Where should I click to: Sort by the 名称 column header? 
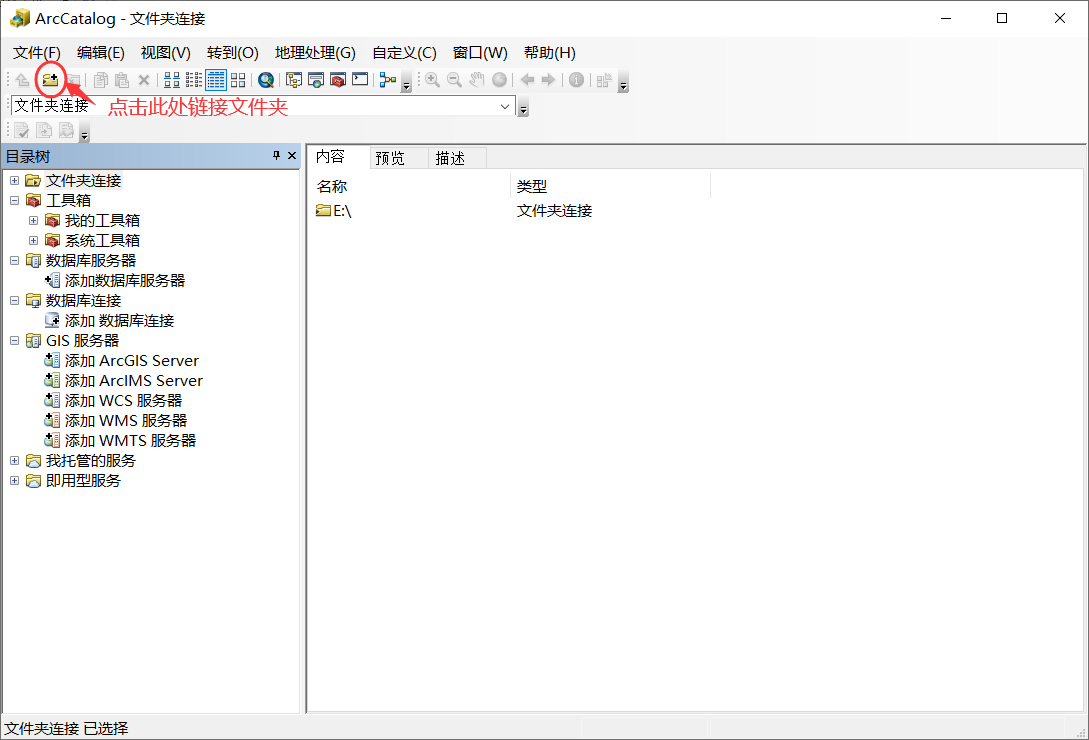tap(410, 186)
